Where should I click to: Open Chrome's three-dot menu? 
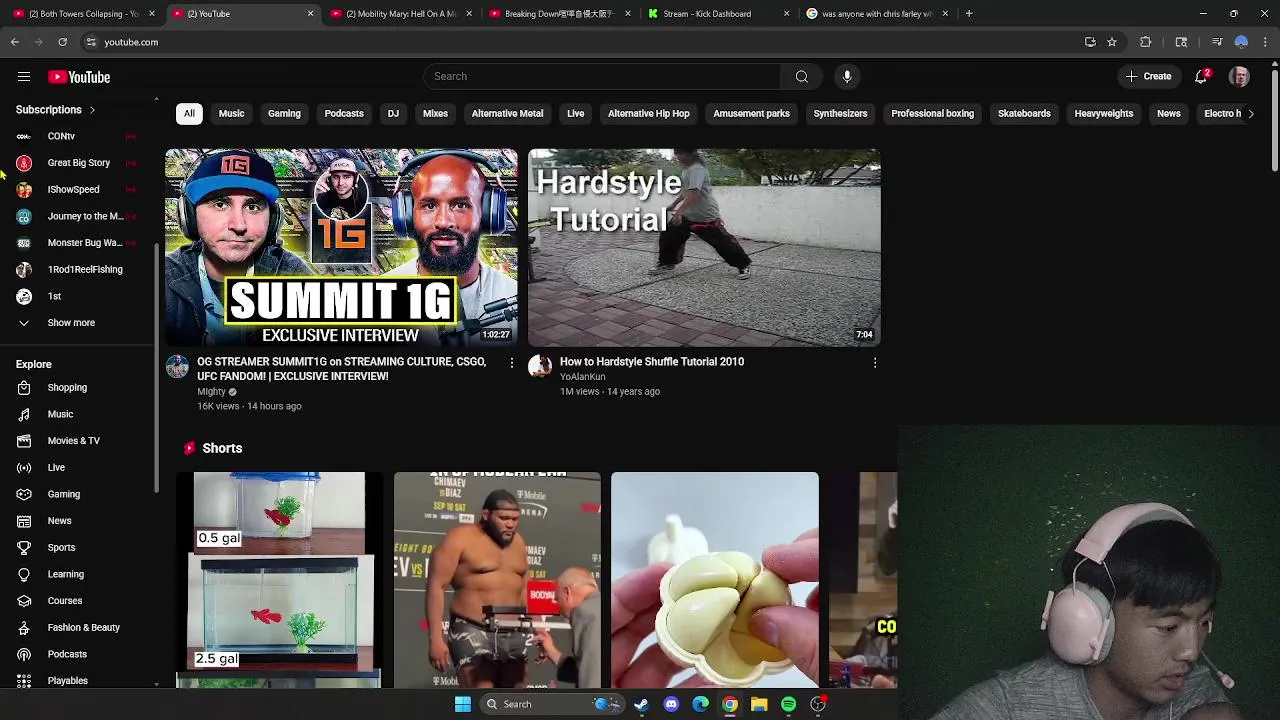pos(1266,42)
